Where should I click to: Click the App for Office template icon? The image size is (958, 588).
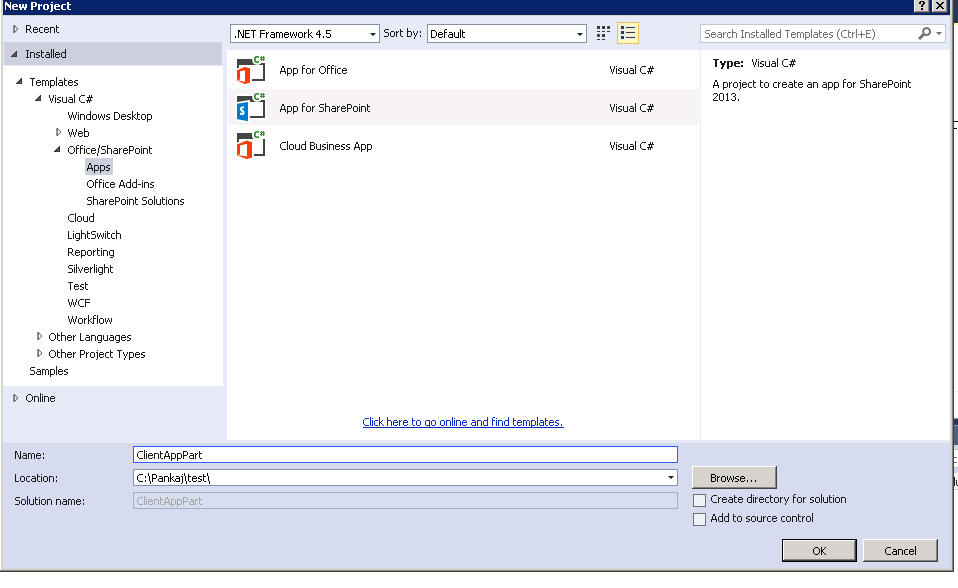tap(251, 70)
